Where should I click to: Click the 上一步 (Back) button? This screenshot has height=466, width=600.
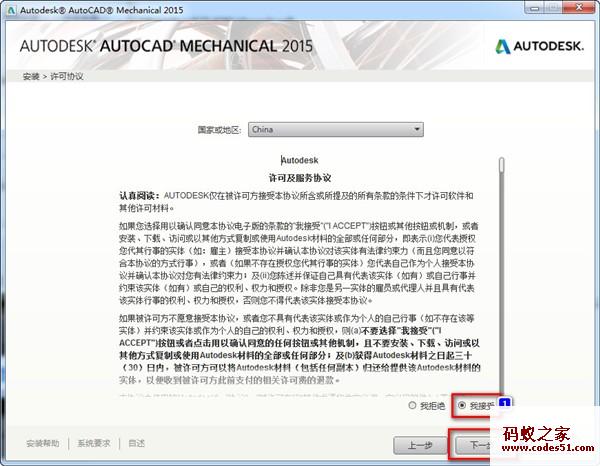pos(420,445)
